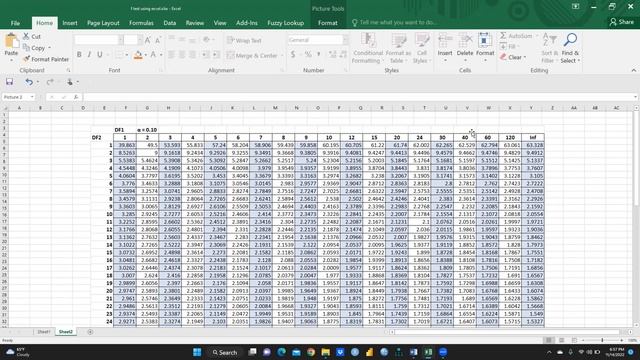Open File Explorer from the taskbar
This screenshot has height=360, width=640.
click(x=325, y=352)
